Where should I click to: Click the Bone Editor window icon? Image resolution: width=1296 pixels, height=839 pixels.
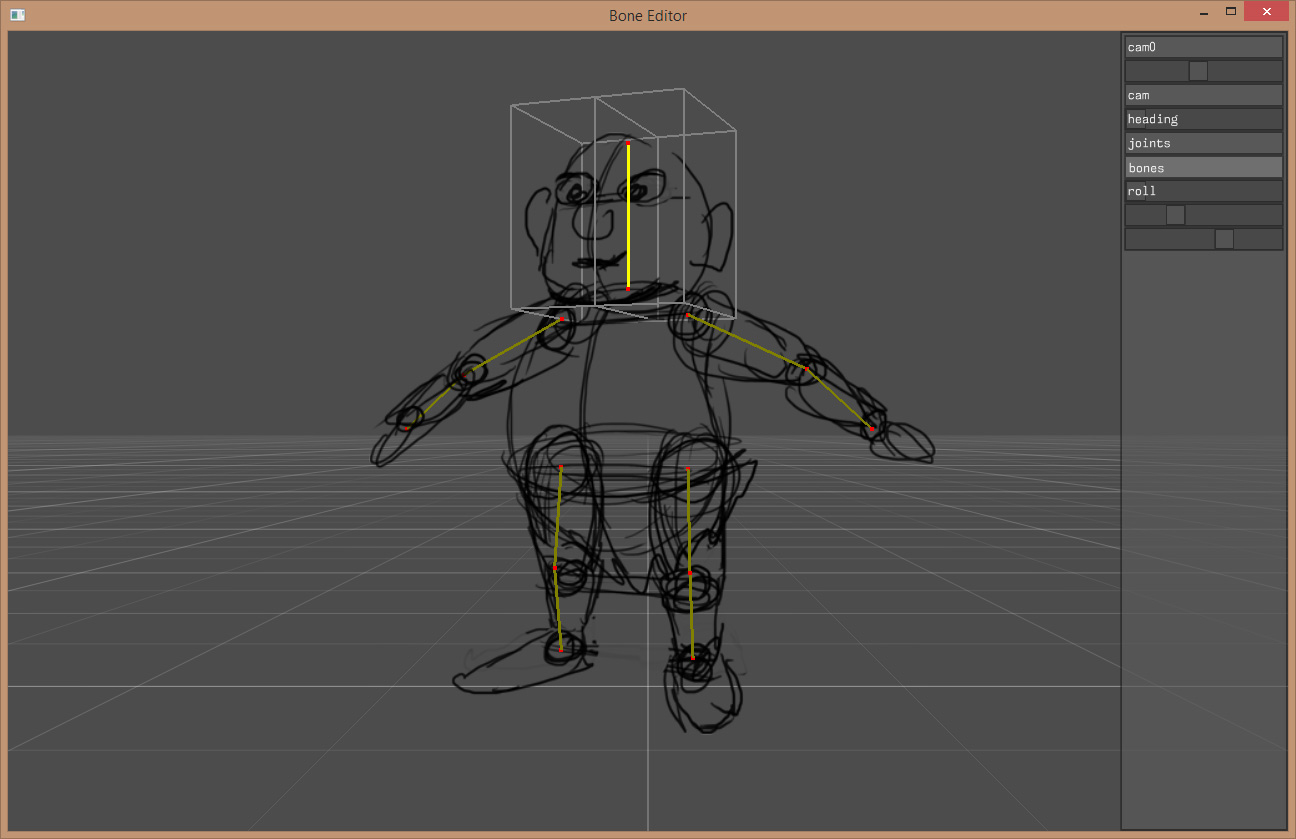[17, 15]
